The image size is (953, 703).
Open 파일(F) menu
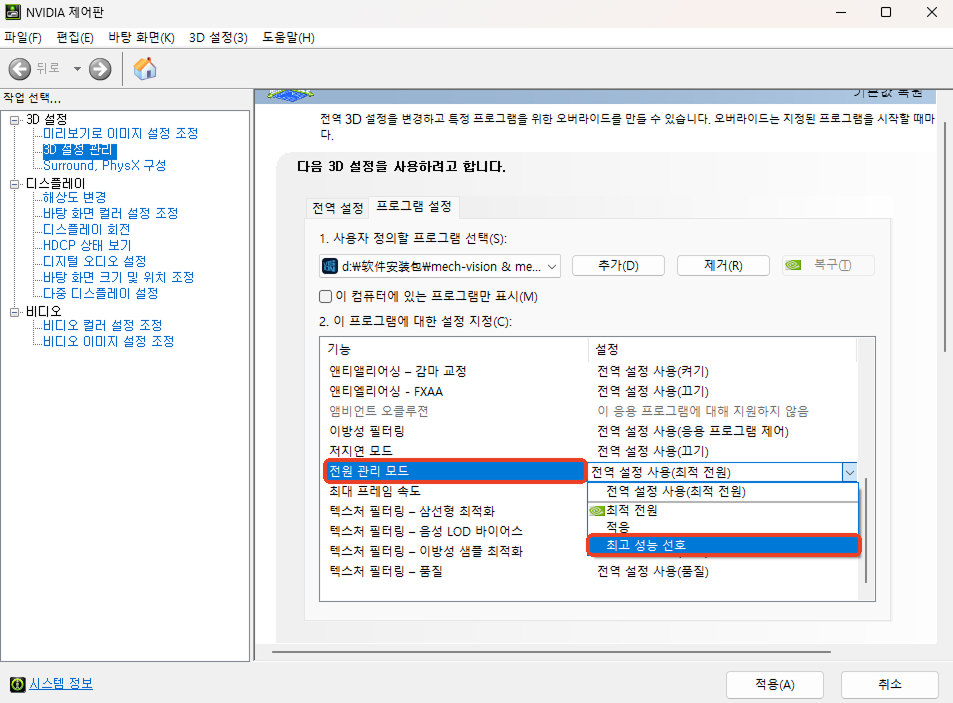(x=22, y=38)
